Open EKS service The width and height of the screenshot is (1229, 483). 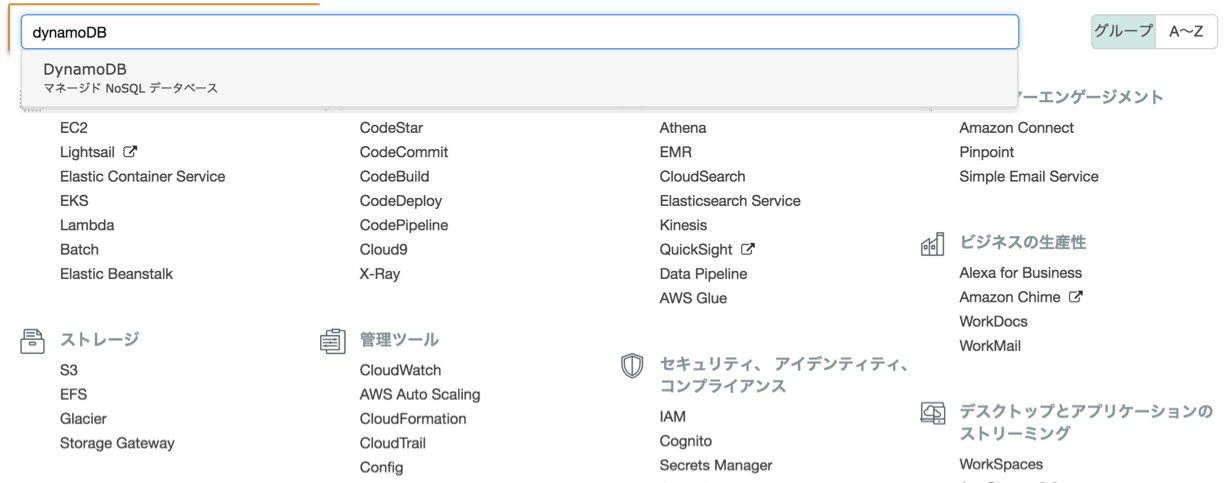tap(74, 201)
